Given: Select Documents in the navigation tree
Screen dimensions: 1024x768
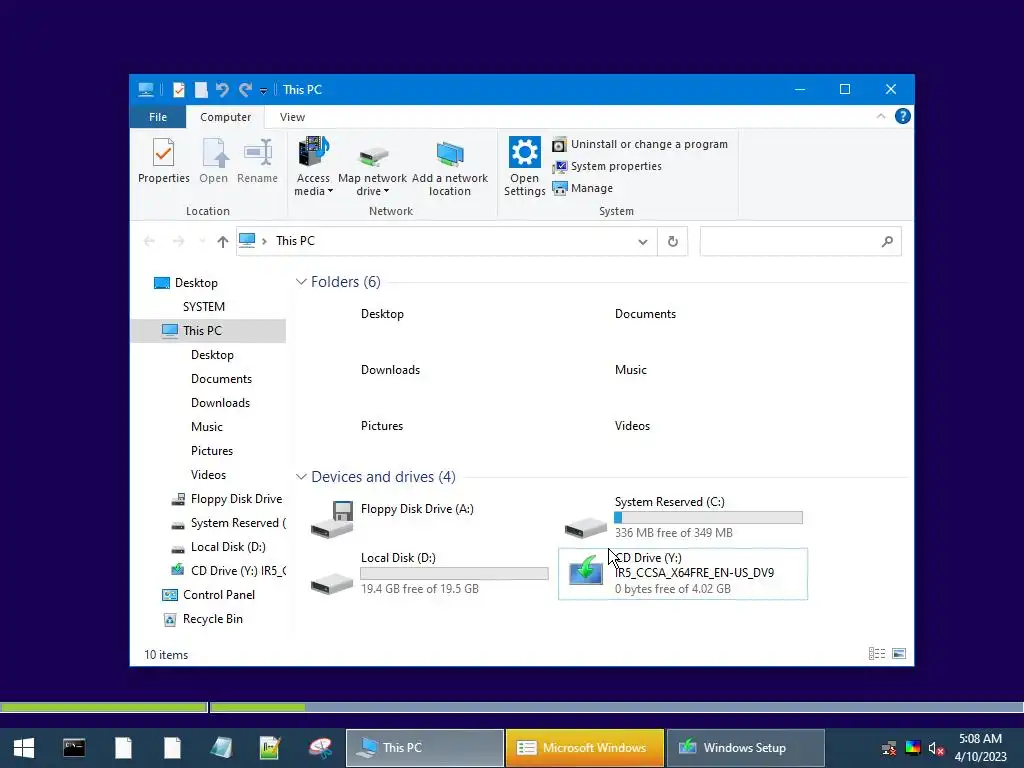Looking at the screenshot, I should (221, 379).
